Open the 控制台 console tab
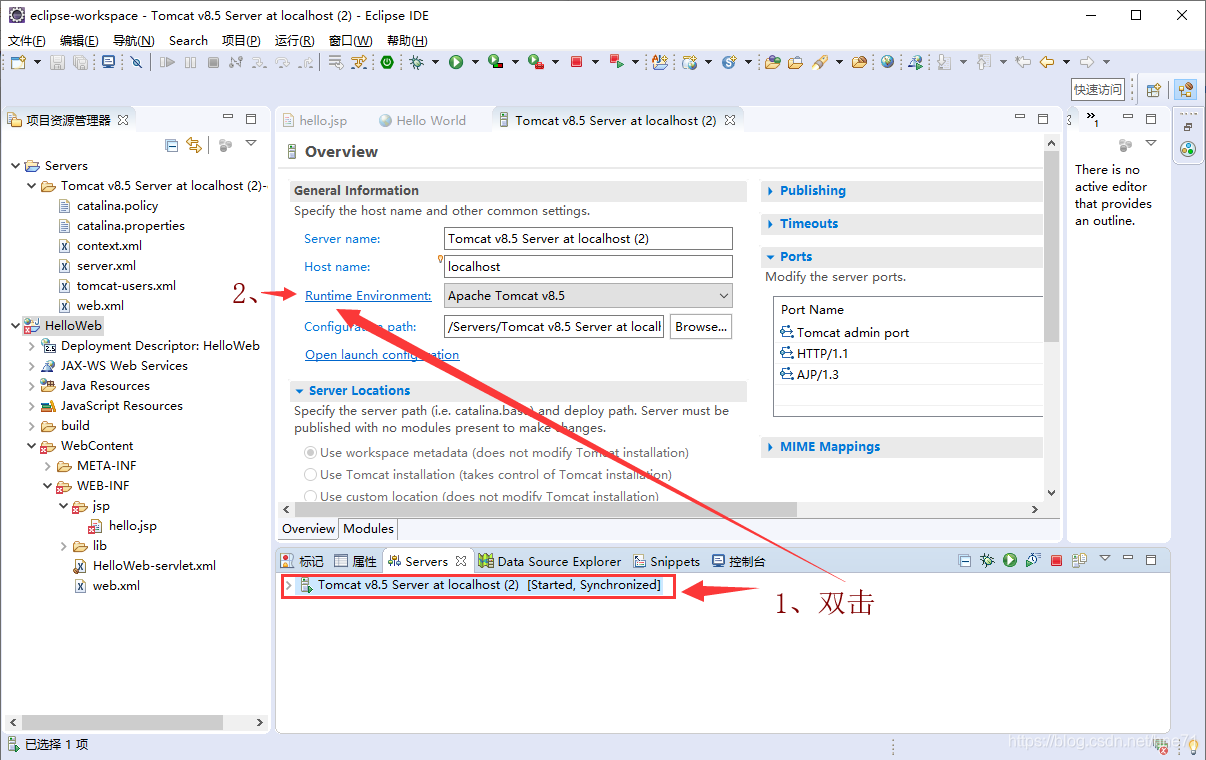1206x760 pixels. (x=738, y=561)
